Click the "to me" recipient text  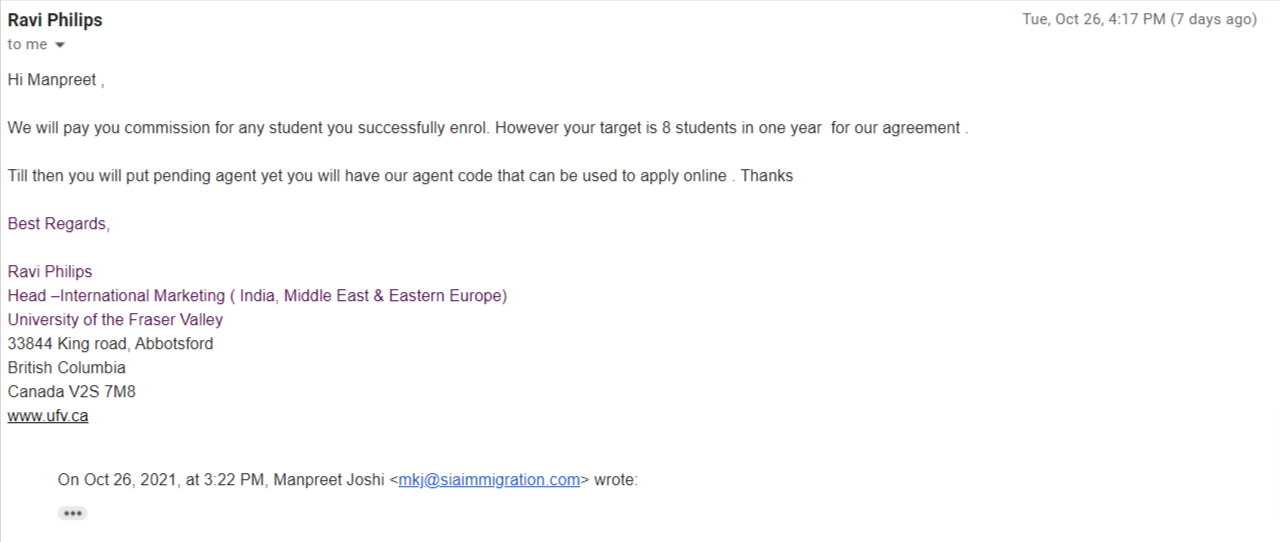27,44
